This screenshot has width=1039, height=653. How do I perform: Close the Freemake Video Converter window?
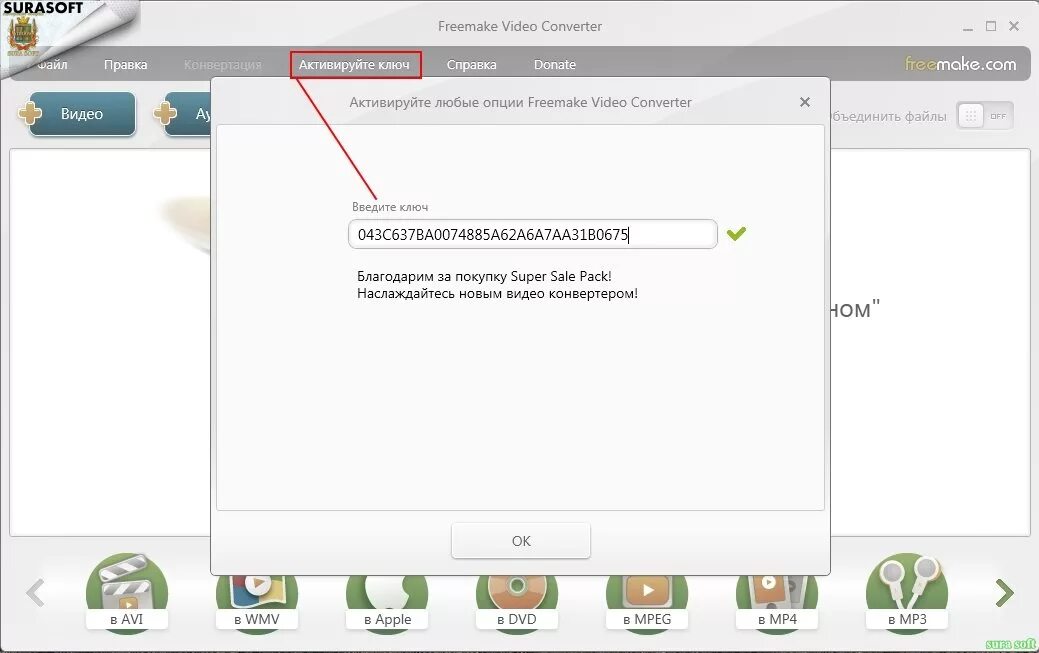coord(1014,27)
